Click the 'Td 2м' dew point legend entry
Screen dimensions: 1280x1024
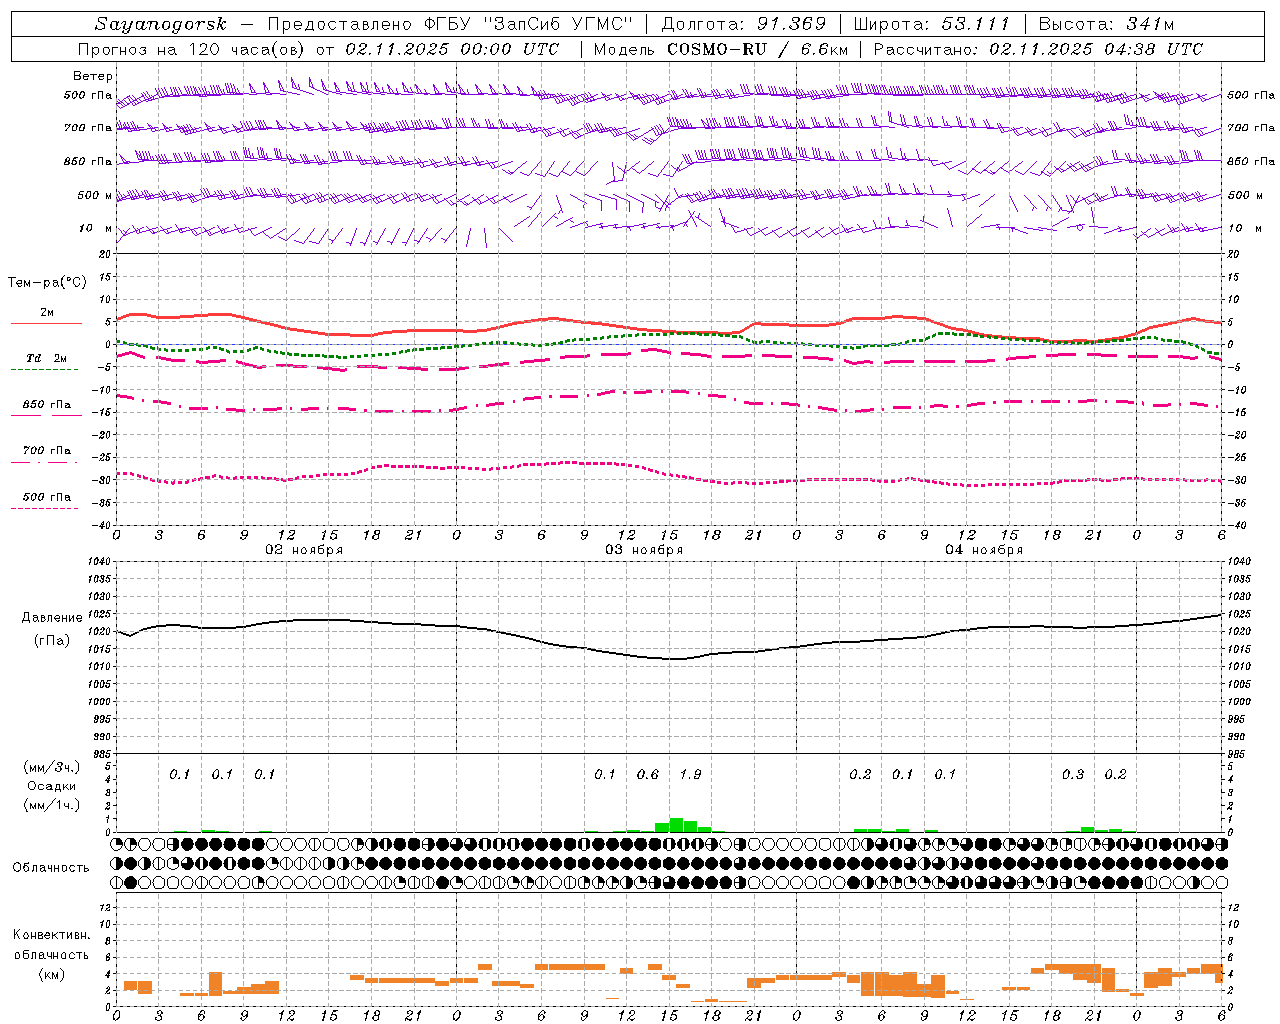(x=46, y=358)
